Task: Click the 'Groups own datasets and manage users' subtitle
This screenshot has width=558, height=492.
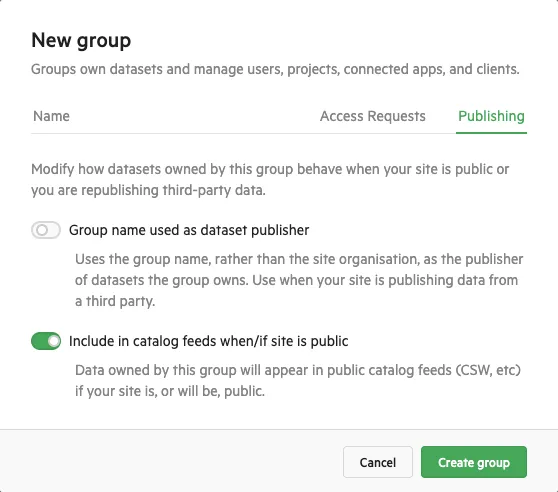Action: click(x=275, y=69)
